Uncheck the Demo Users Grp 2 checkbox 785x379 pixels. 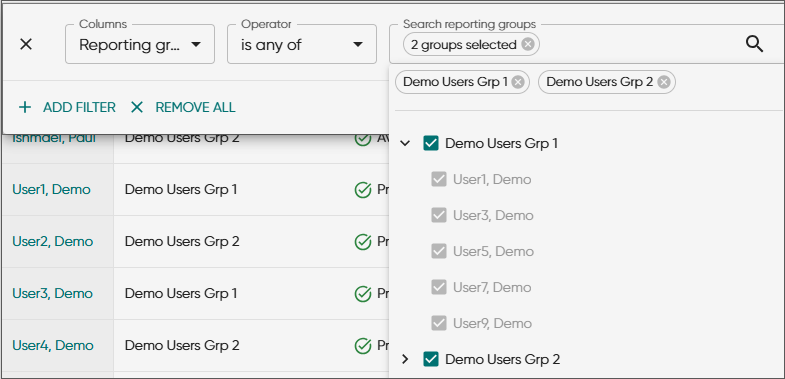431,359
